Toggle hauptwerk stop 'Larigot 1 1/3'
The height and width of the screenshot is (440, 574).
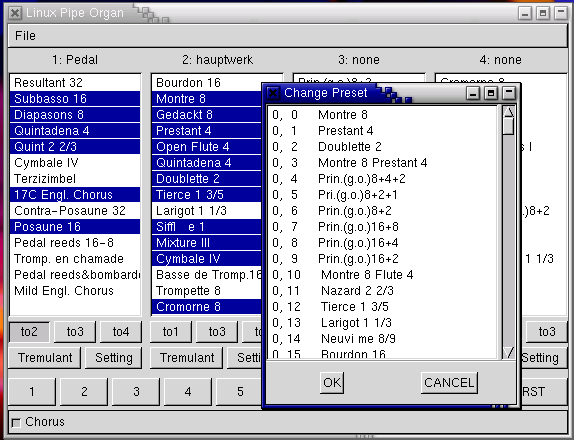(x=206, y=211)
